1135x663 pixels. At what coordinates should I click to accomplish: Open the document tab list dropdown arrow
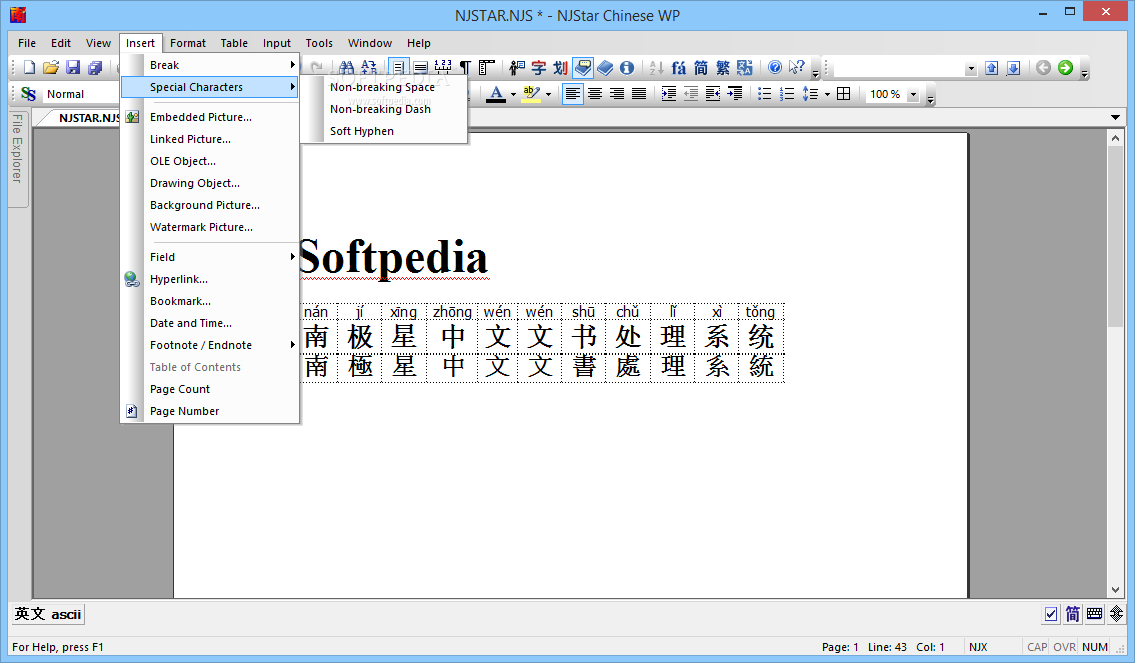[1115, 117]
